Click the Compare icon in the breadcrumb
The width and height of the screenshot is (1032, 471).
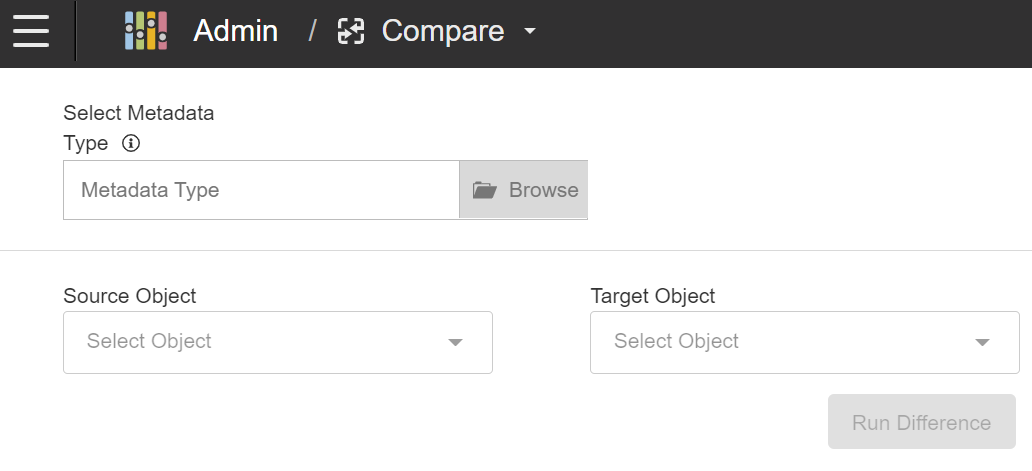(351, 31)
